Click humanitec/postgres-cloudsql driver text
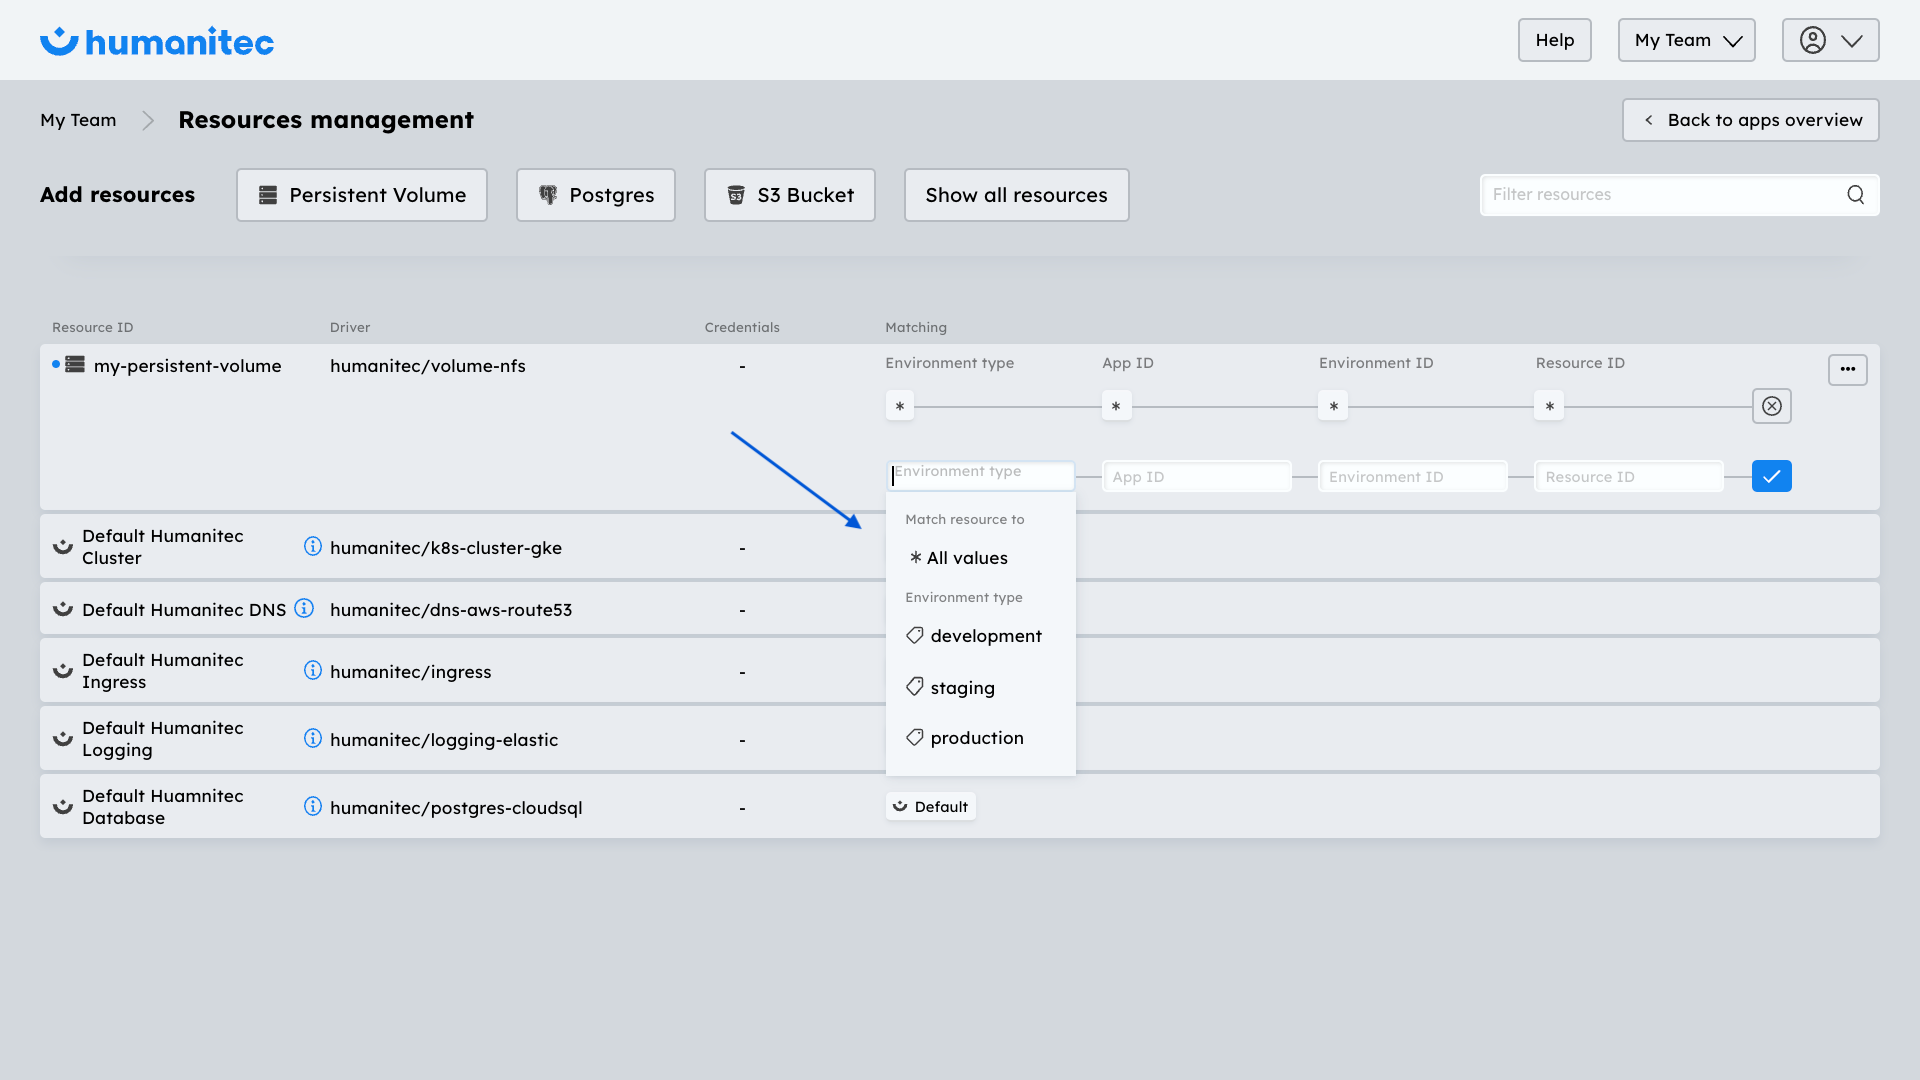 456,808
